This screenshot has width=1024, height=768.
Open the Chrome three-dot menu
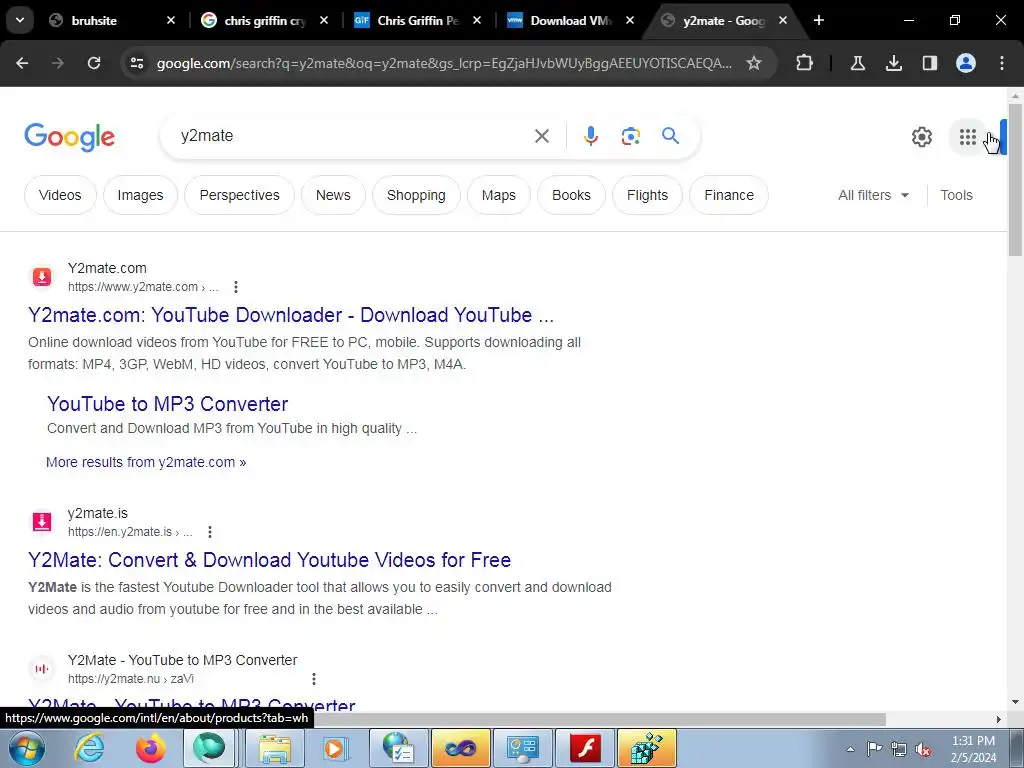(1002, 63)
